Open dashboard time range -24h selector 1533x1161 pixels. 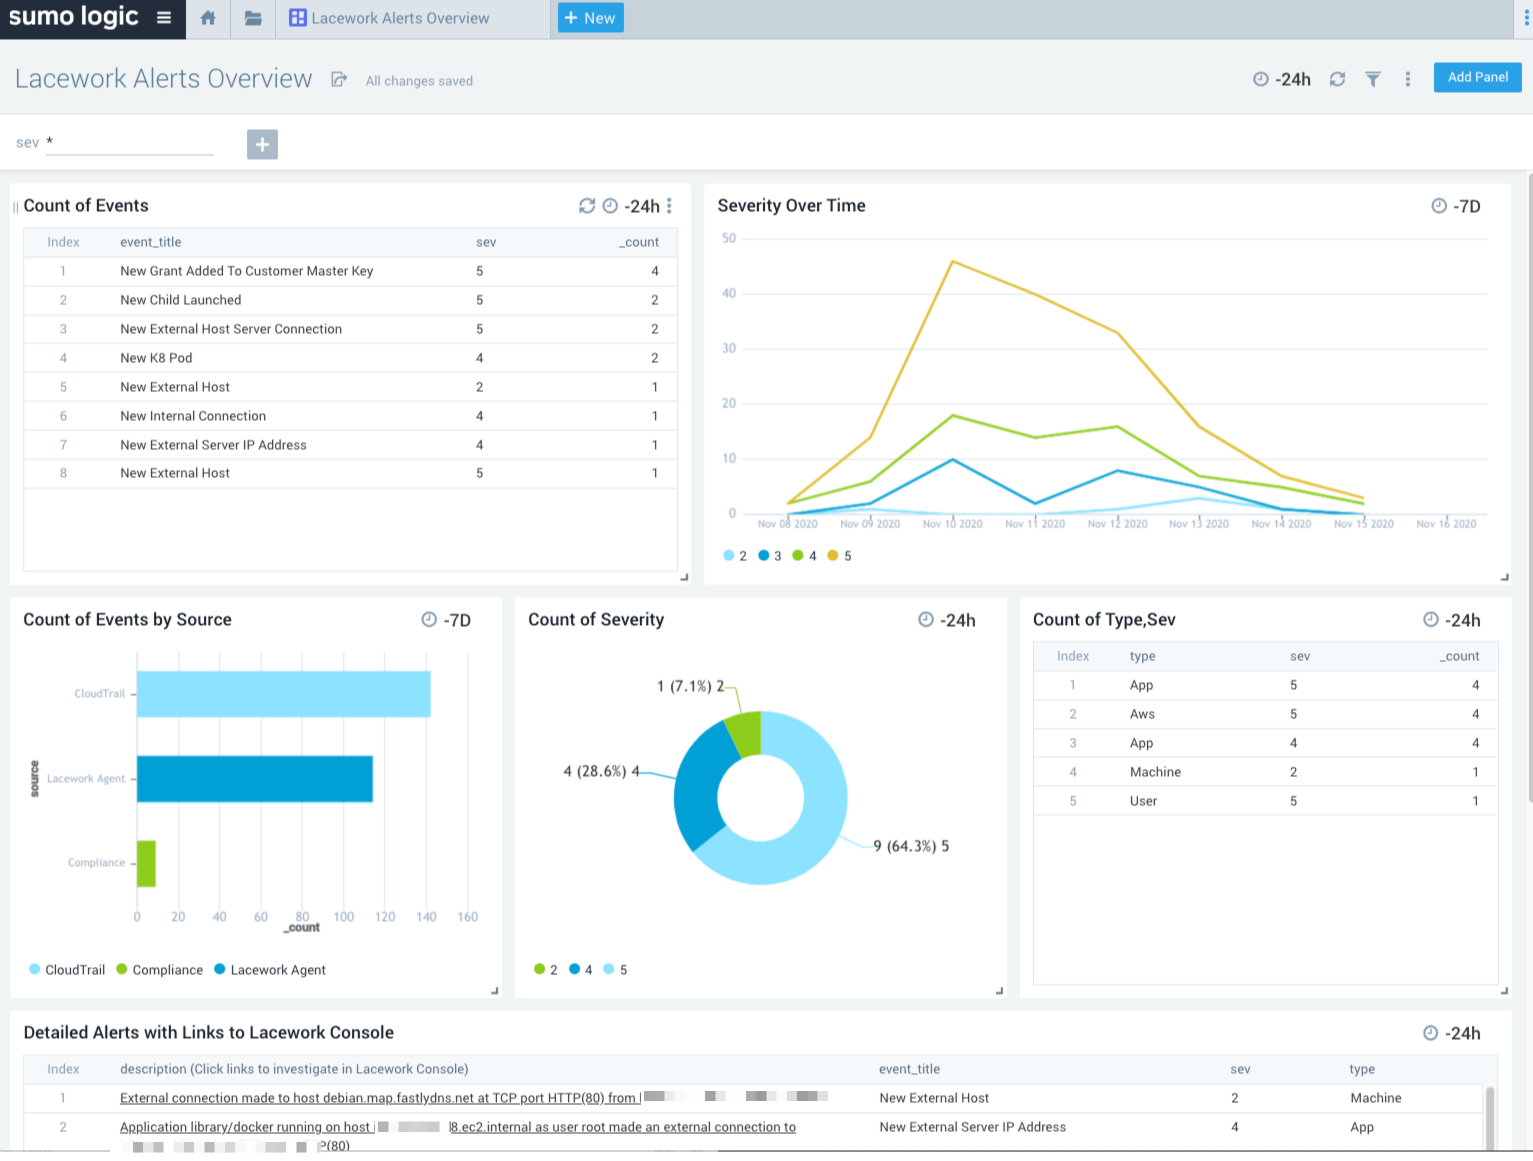(1282, 79)
